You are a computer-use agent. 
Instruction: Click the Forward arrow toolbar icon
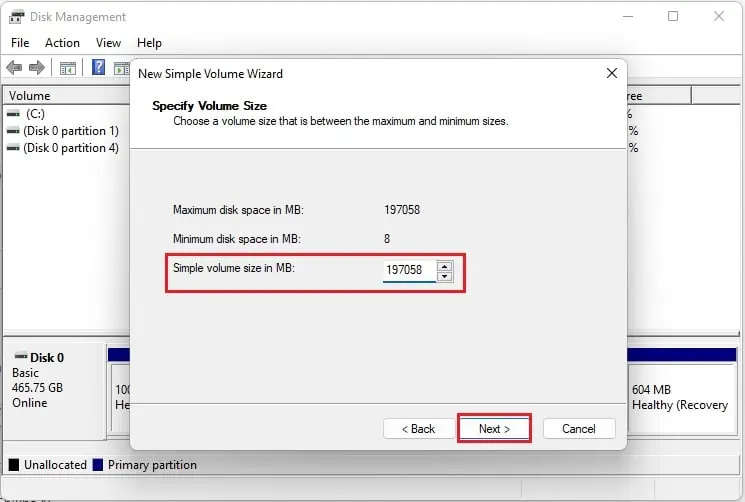(x=37, y=67)
